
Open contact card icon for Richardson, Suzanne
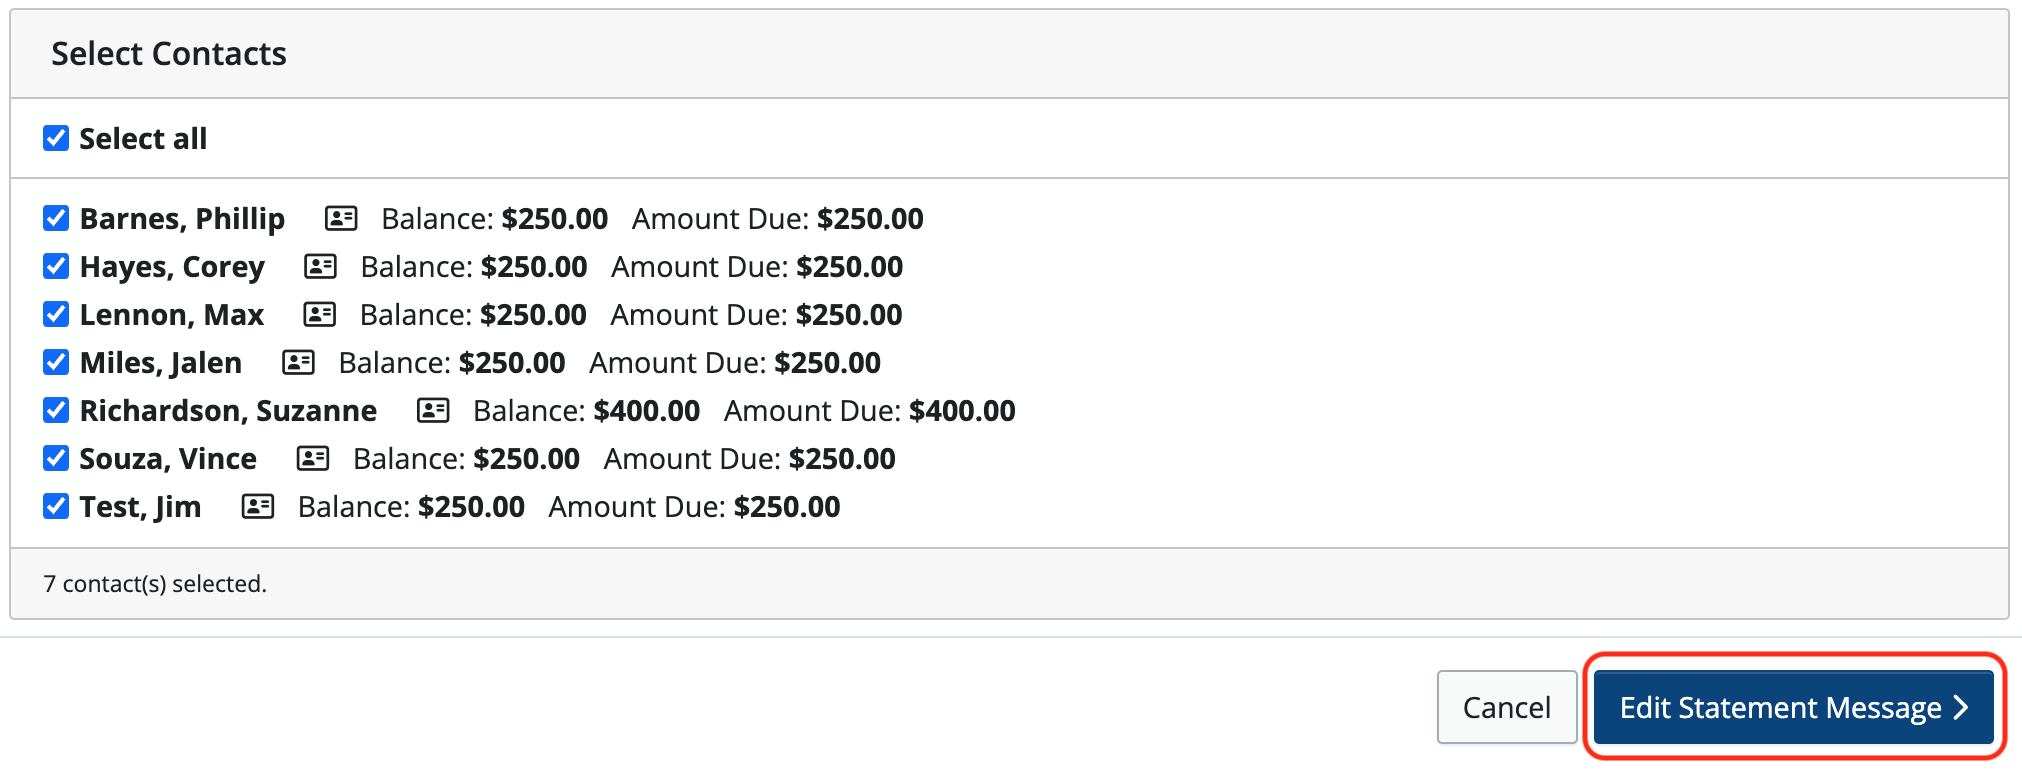click(433, 410)
